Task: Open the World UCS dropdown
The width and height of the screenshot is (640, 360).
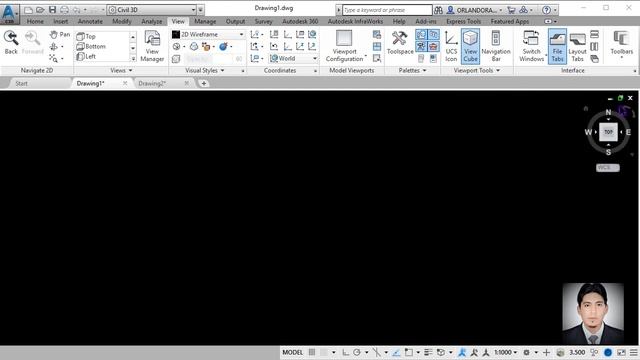Action: coord(293,58)
